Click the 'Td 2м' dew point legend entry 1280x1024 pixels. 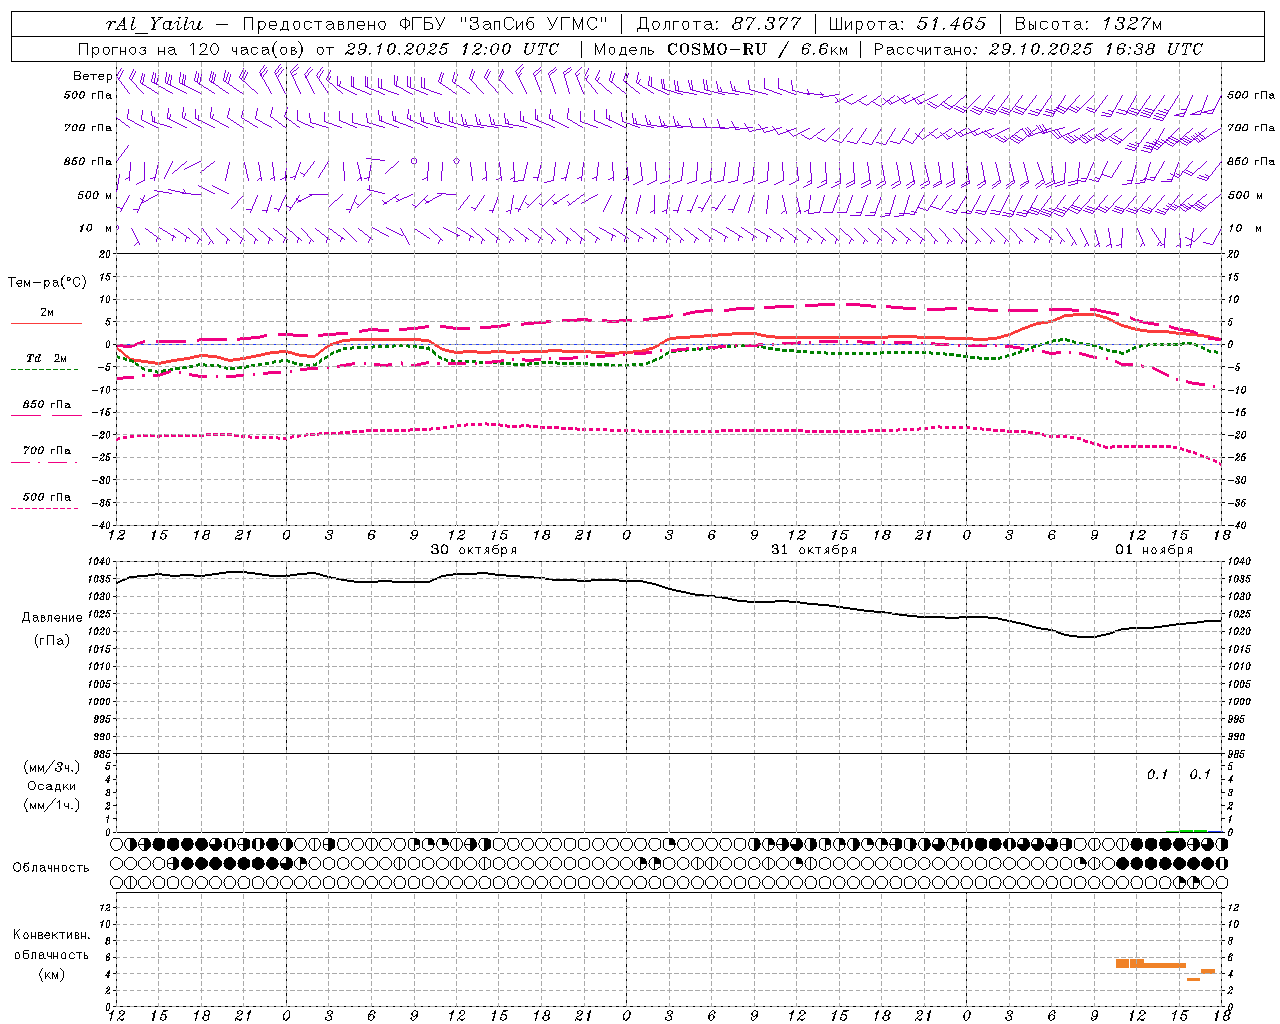[46, 358]
